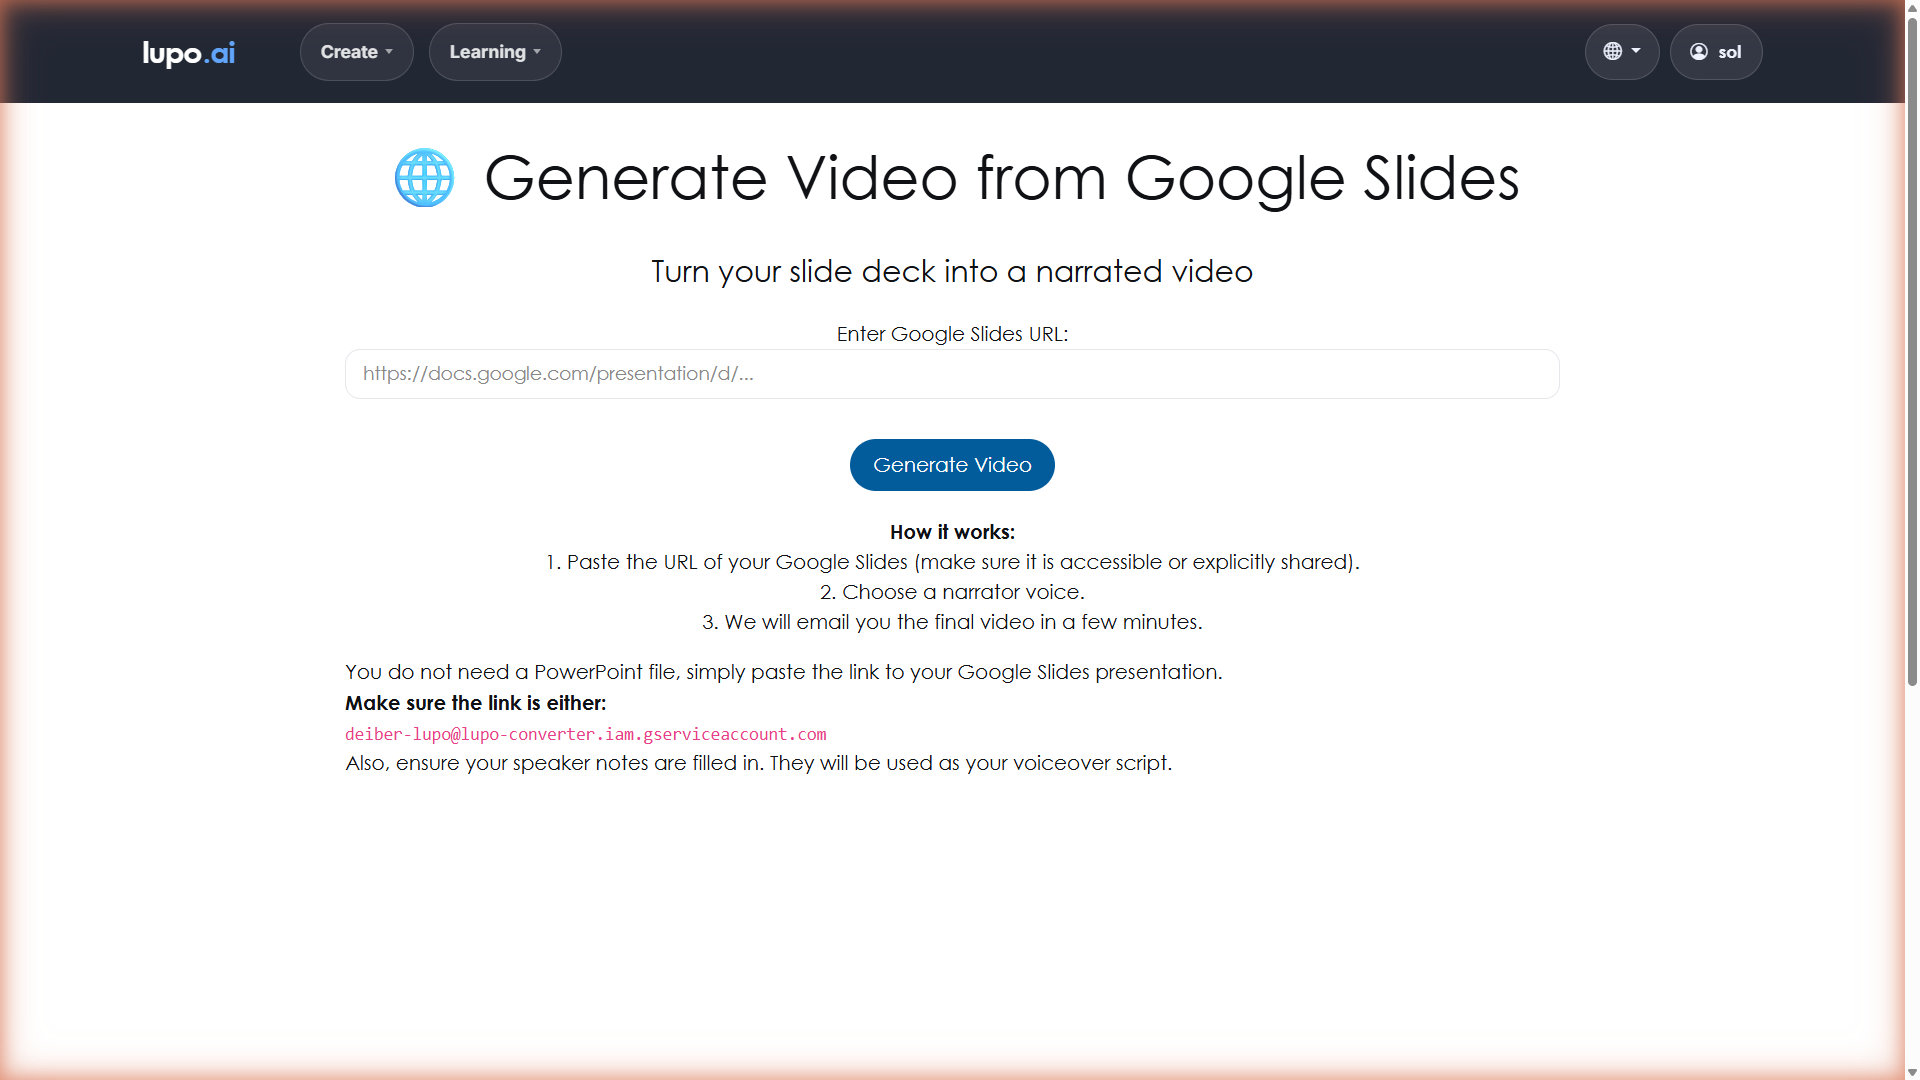Click the lupo.ai logo
Viewport: 1920px width, 1080px height.
[x=188, y=52]
